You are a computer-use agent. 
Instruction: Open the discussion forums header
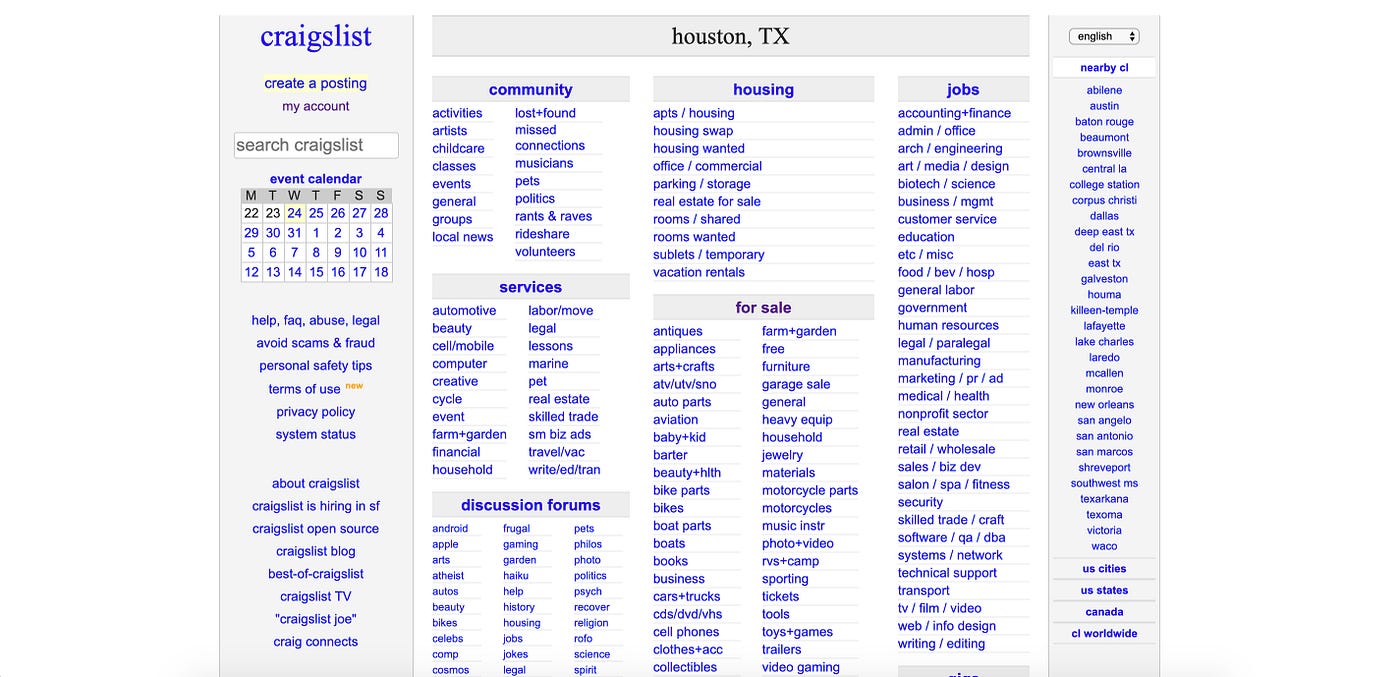pos(531,505)
